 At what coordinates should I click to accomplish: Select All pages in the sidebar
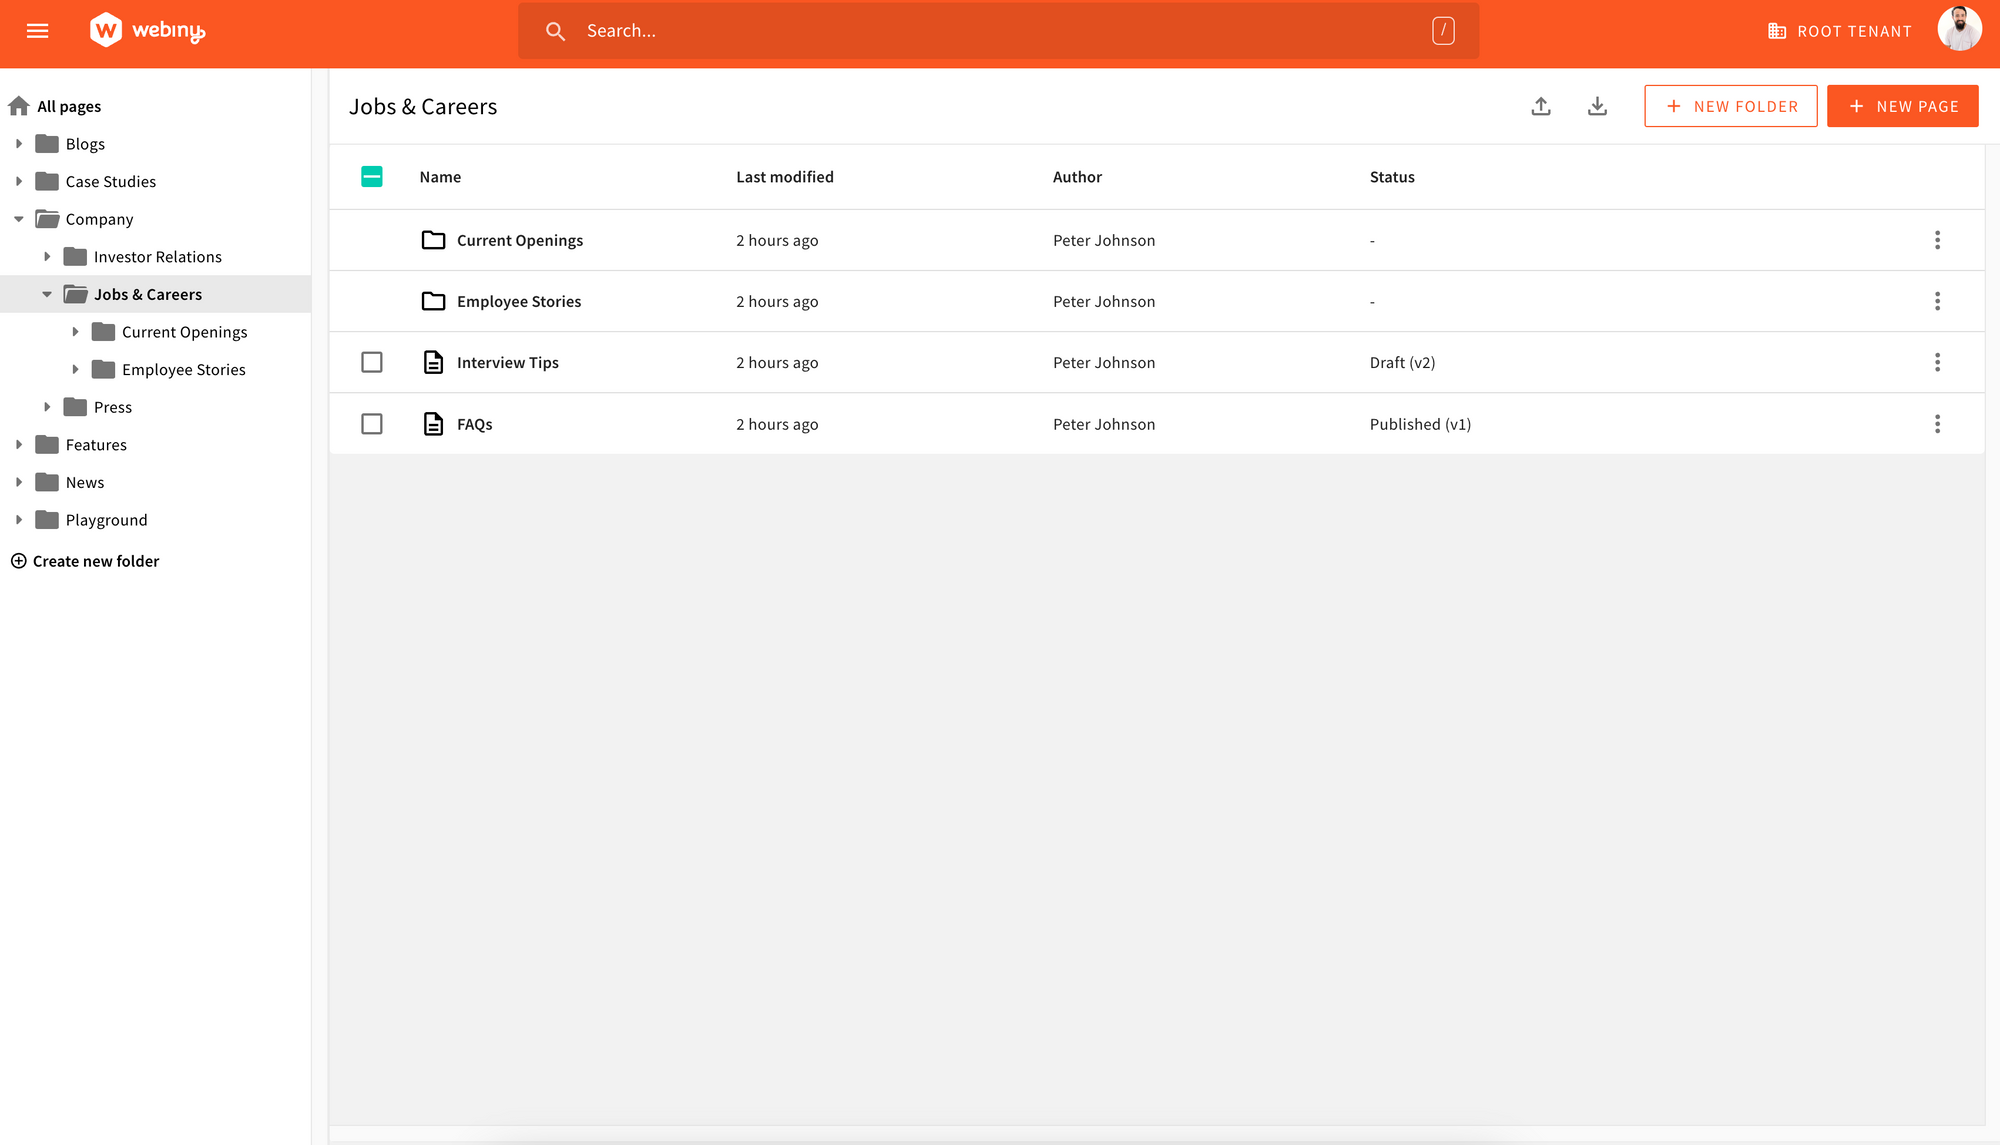[x=67, y=106]
